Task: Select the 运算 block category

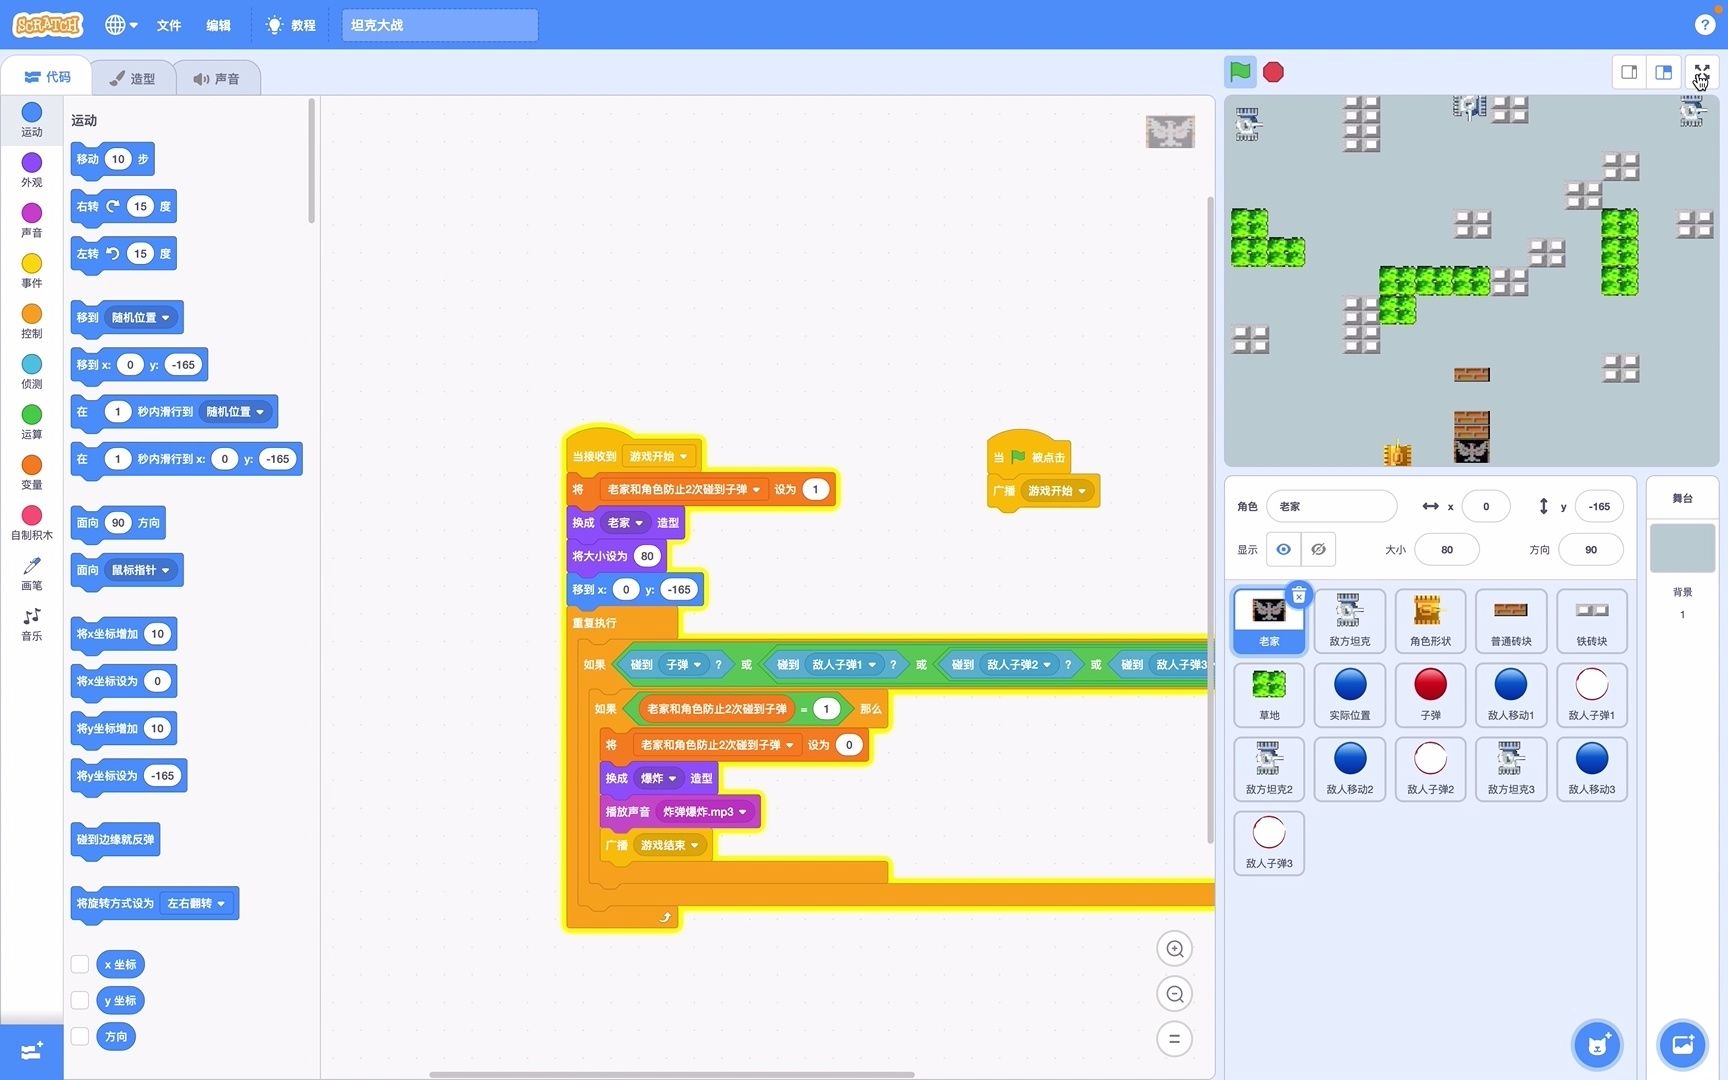Action: click(32, 422)
